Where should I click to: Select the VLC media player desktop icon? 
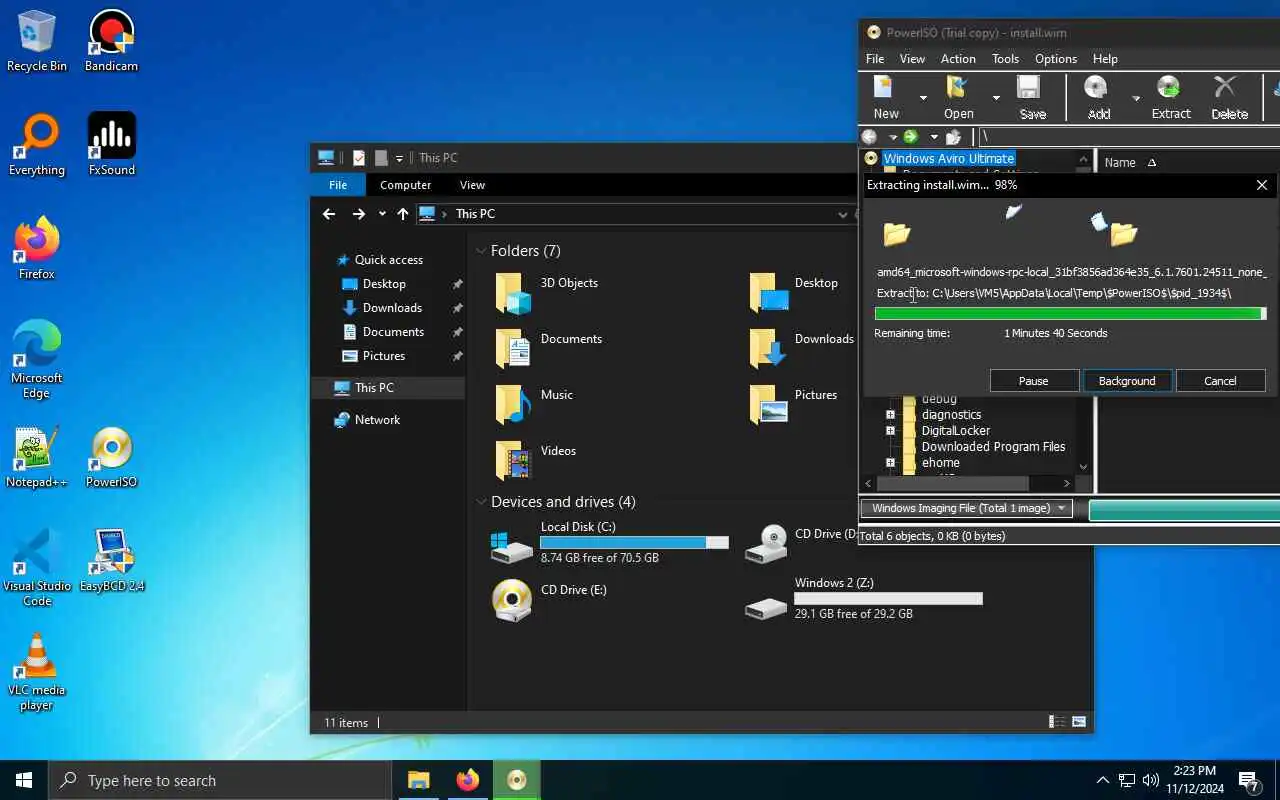[x=37, y=672]
